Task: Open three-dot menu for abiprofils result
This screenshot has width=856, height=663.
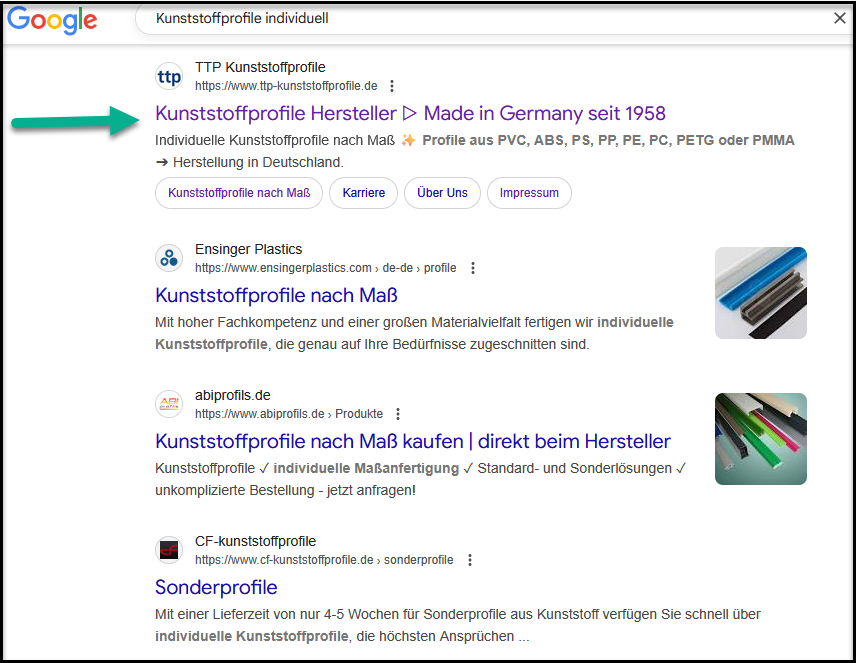Action: click(398, 414)
